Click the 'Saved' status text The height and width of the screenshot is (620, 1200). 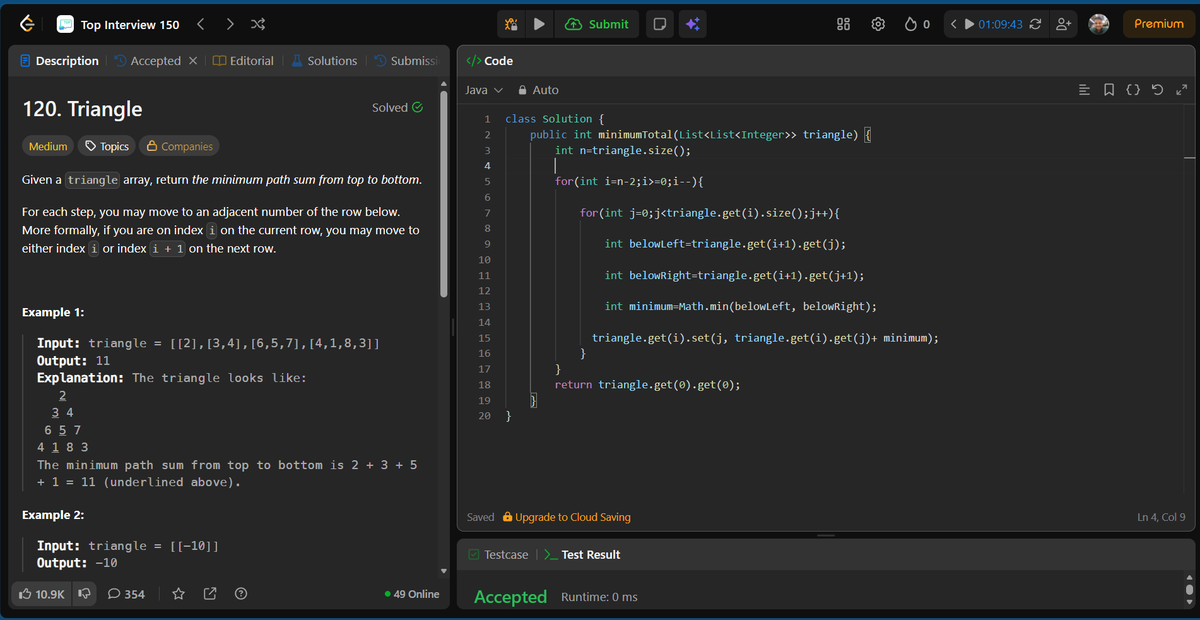[481, 517]
